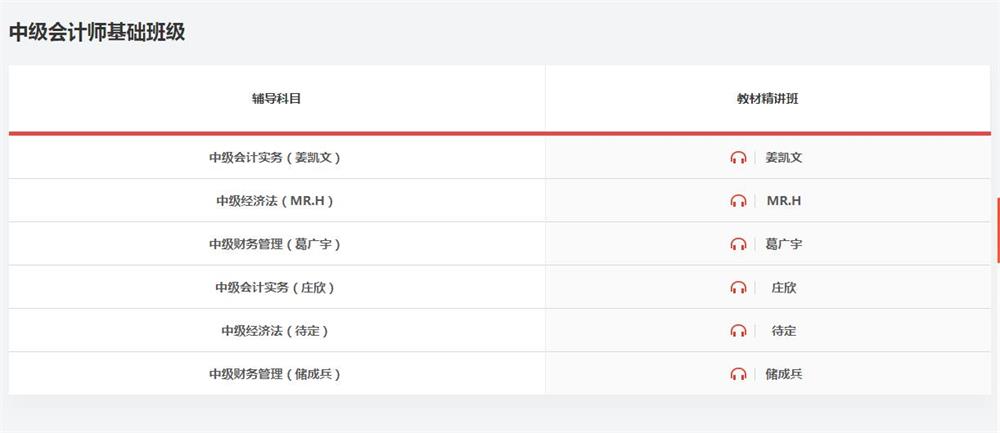
Task: Click headphone icon next to 葛广宇
Action: 738,244
